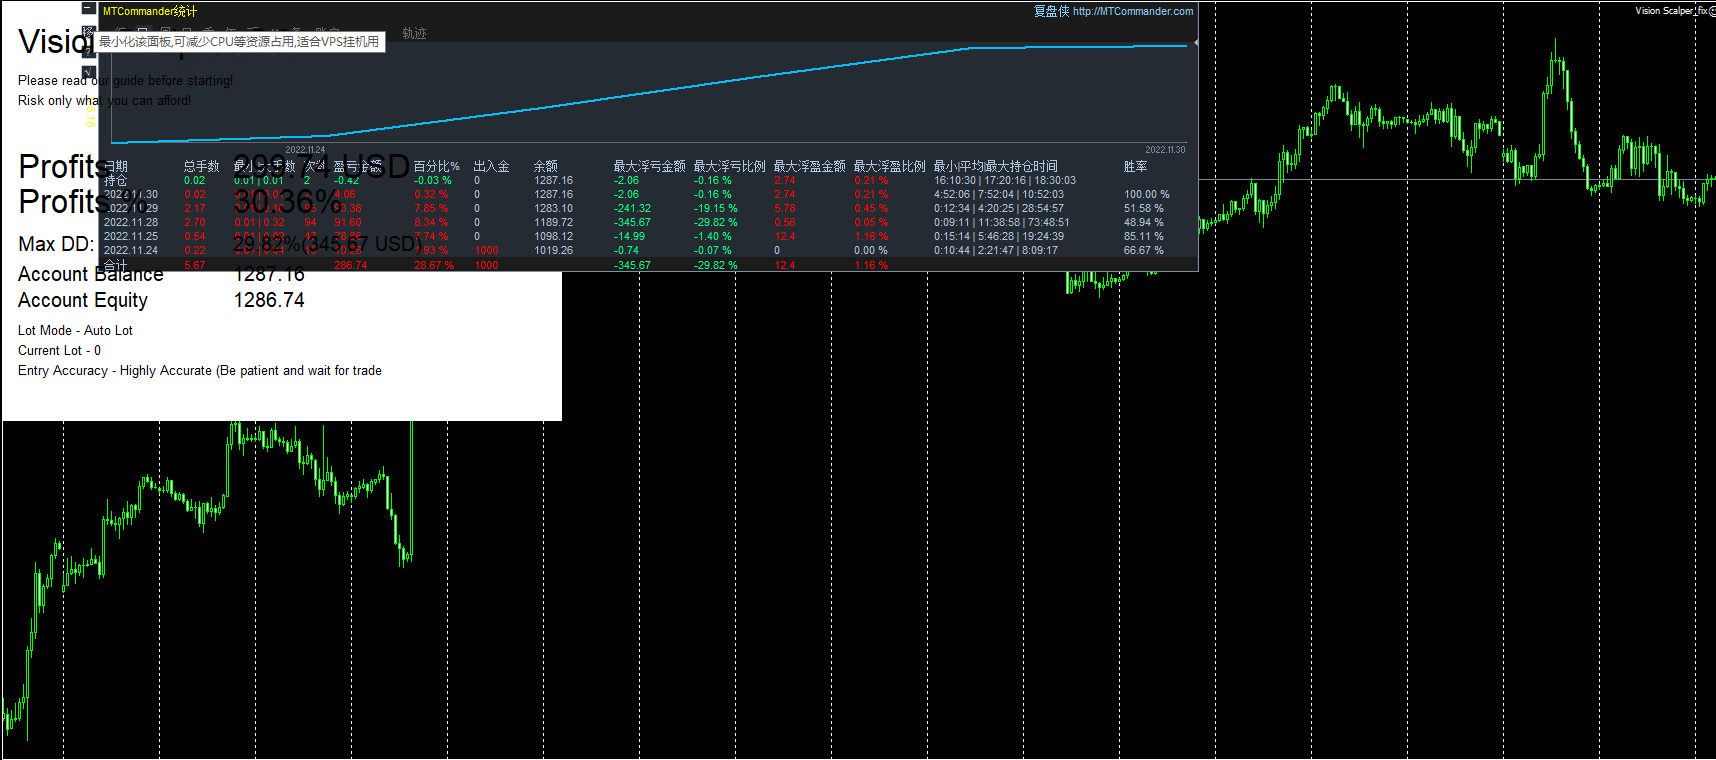The image size is (1716, 760).
Task: Click the floating profit ratio 0.45 %
Action: point(871,208)
